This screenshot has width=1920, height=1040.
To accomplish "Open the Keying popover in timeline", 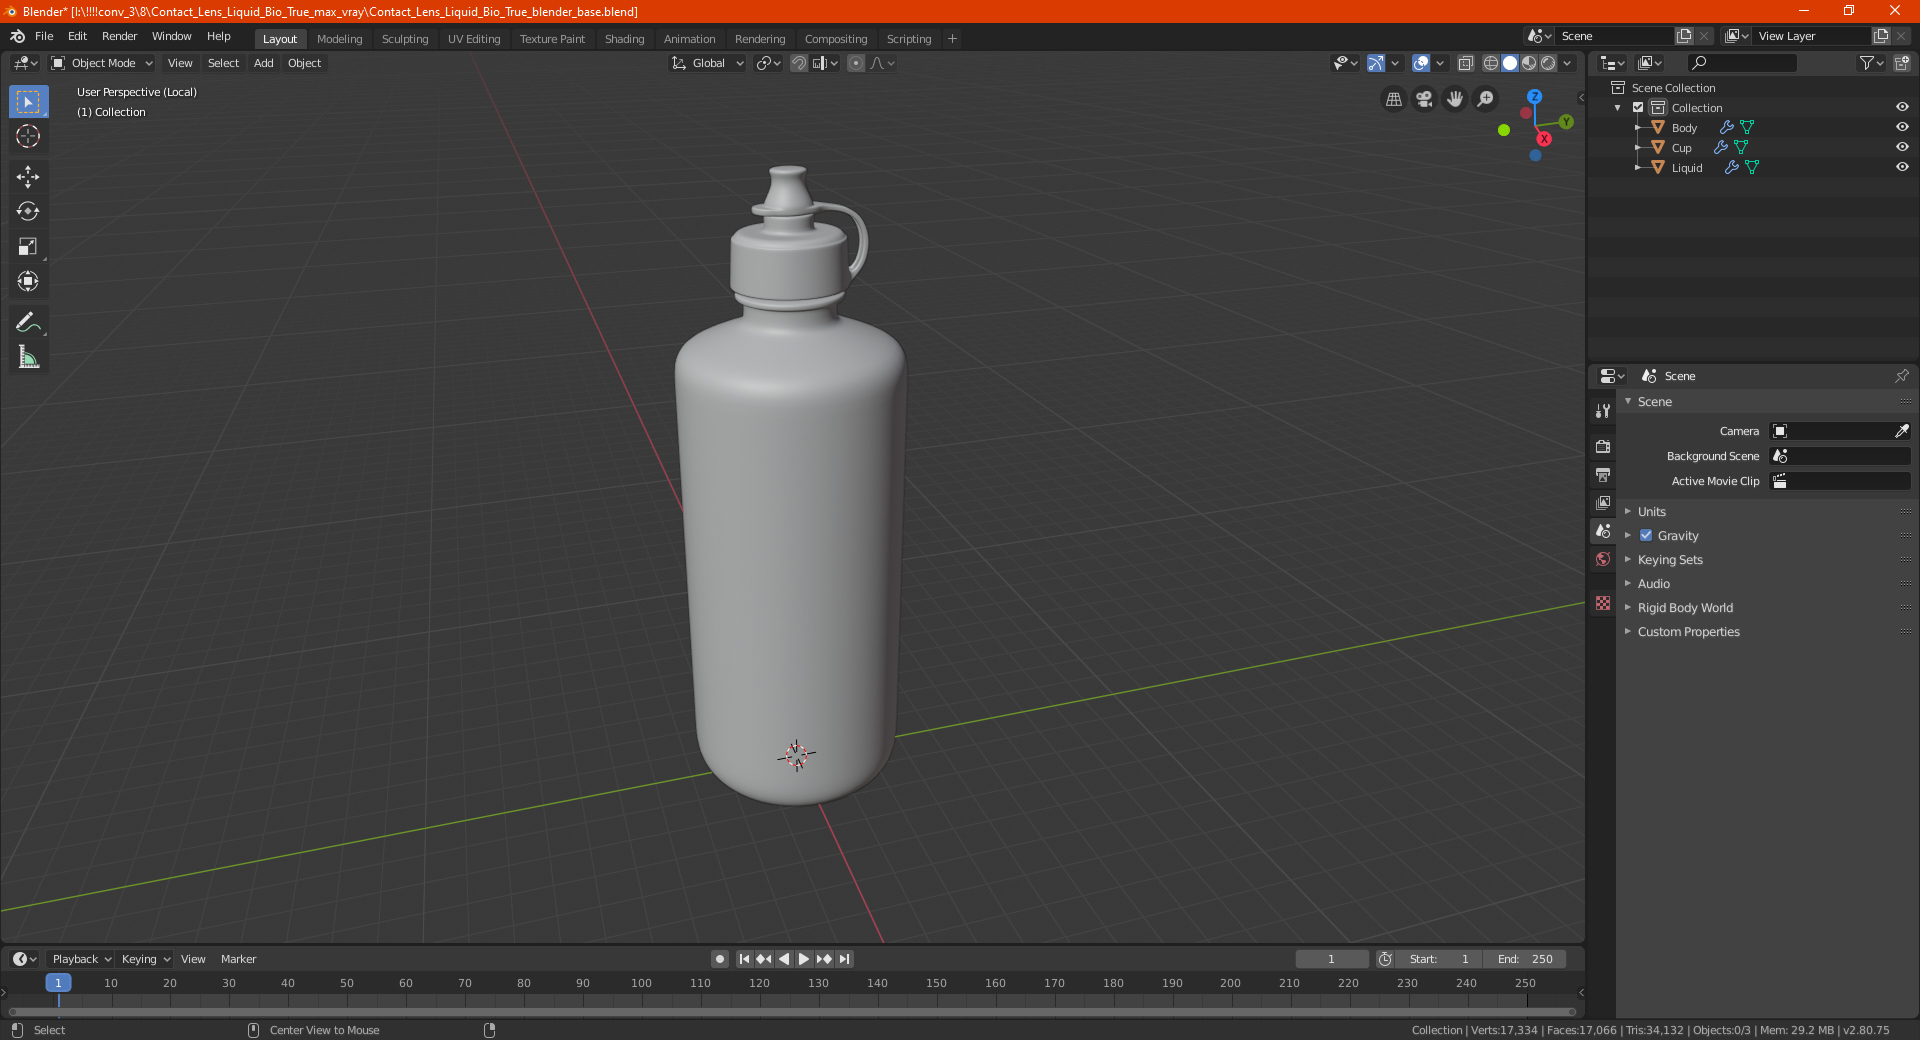I will pos(145,959).
